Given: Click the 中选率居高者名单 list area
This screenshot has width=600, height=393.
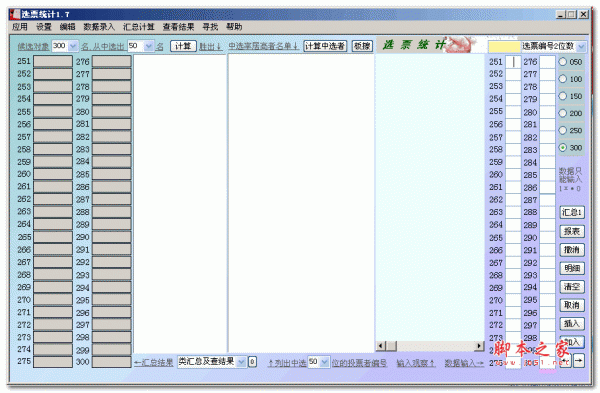Looking at the screenshot, I should (301, 203).
